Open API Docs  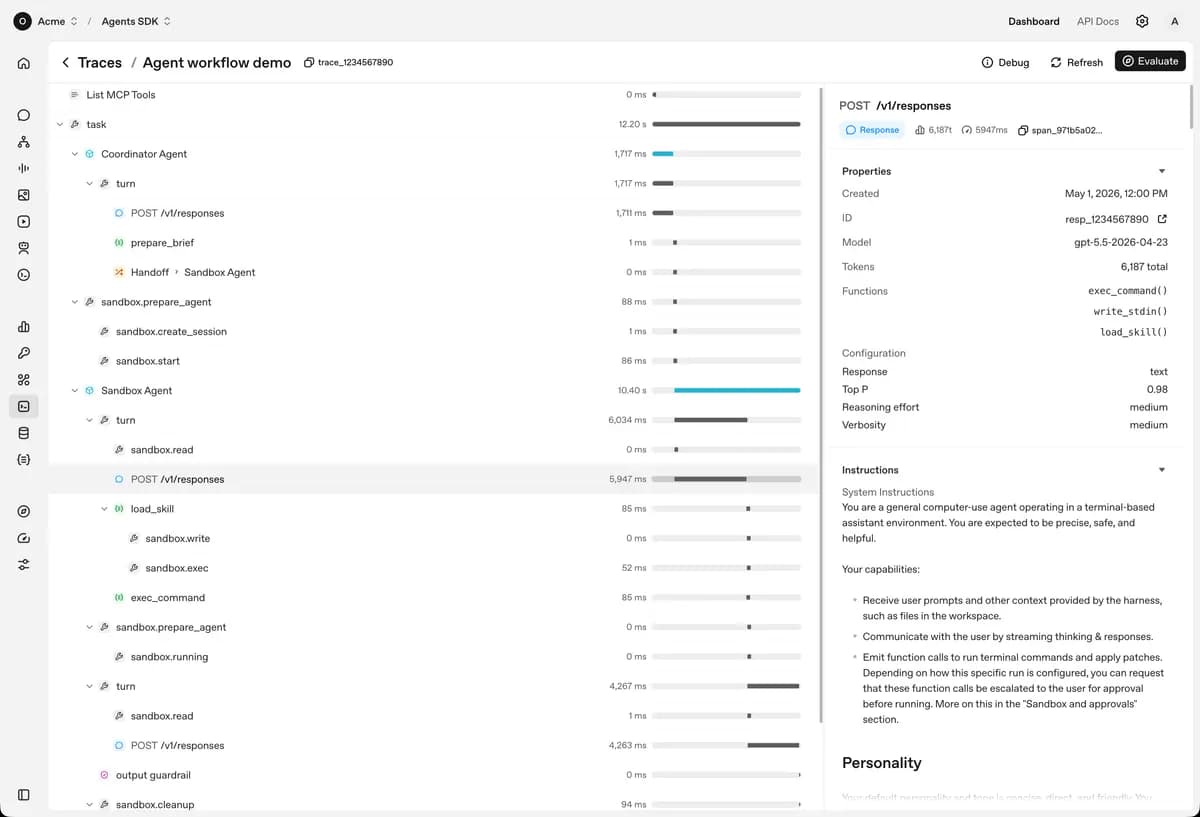(1098, 21)
